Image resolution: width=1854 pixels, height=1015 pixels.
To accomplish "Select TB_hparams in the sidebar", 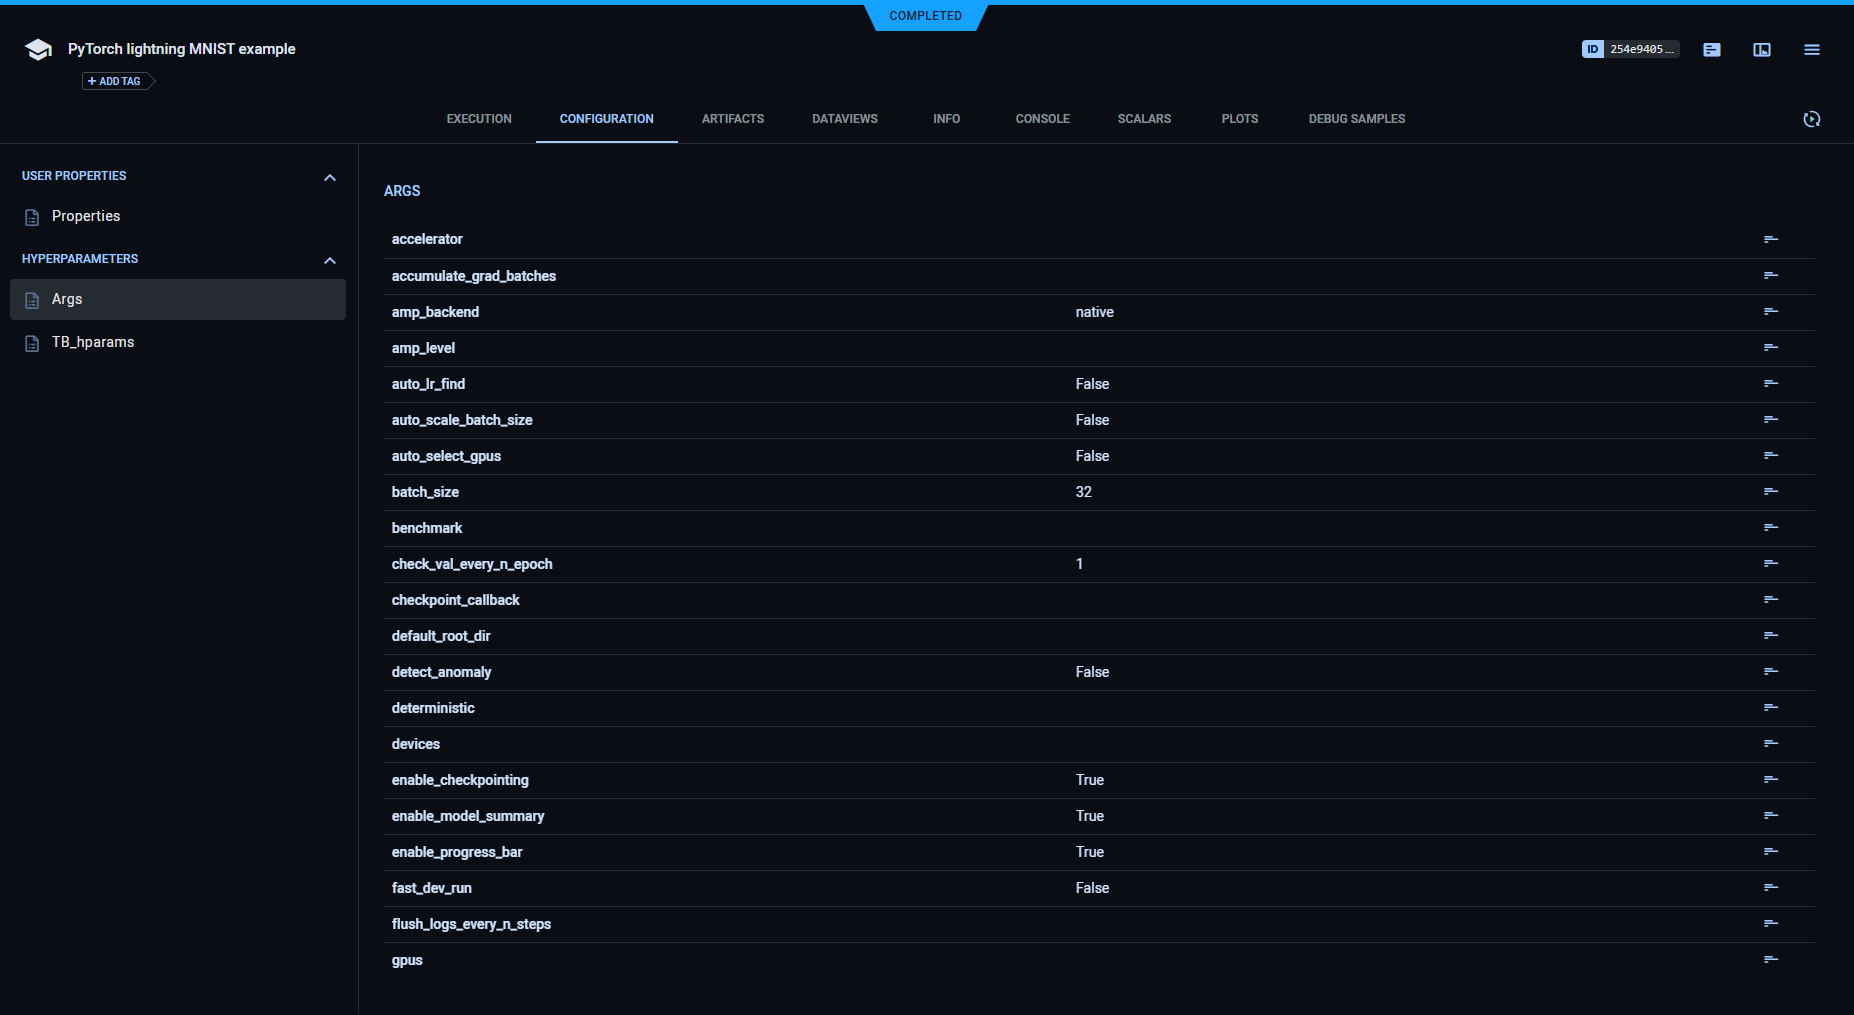I will tap(93, 342).
